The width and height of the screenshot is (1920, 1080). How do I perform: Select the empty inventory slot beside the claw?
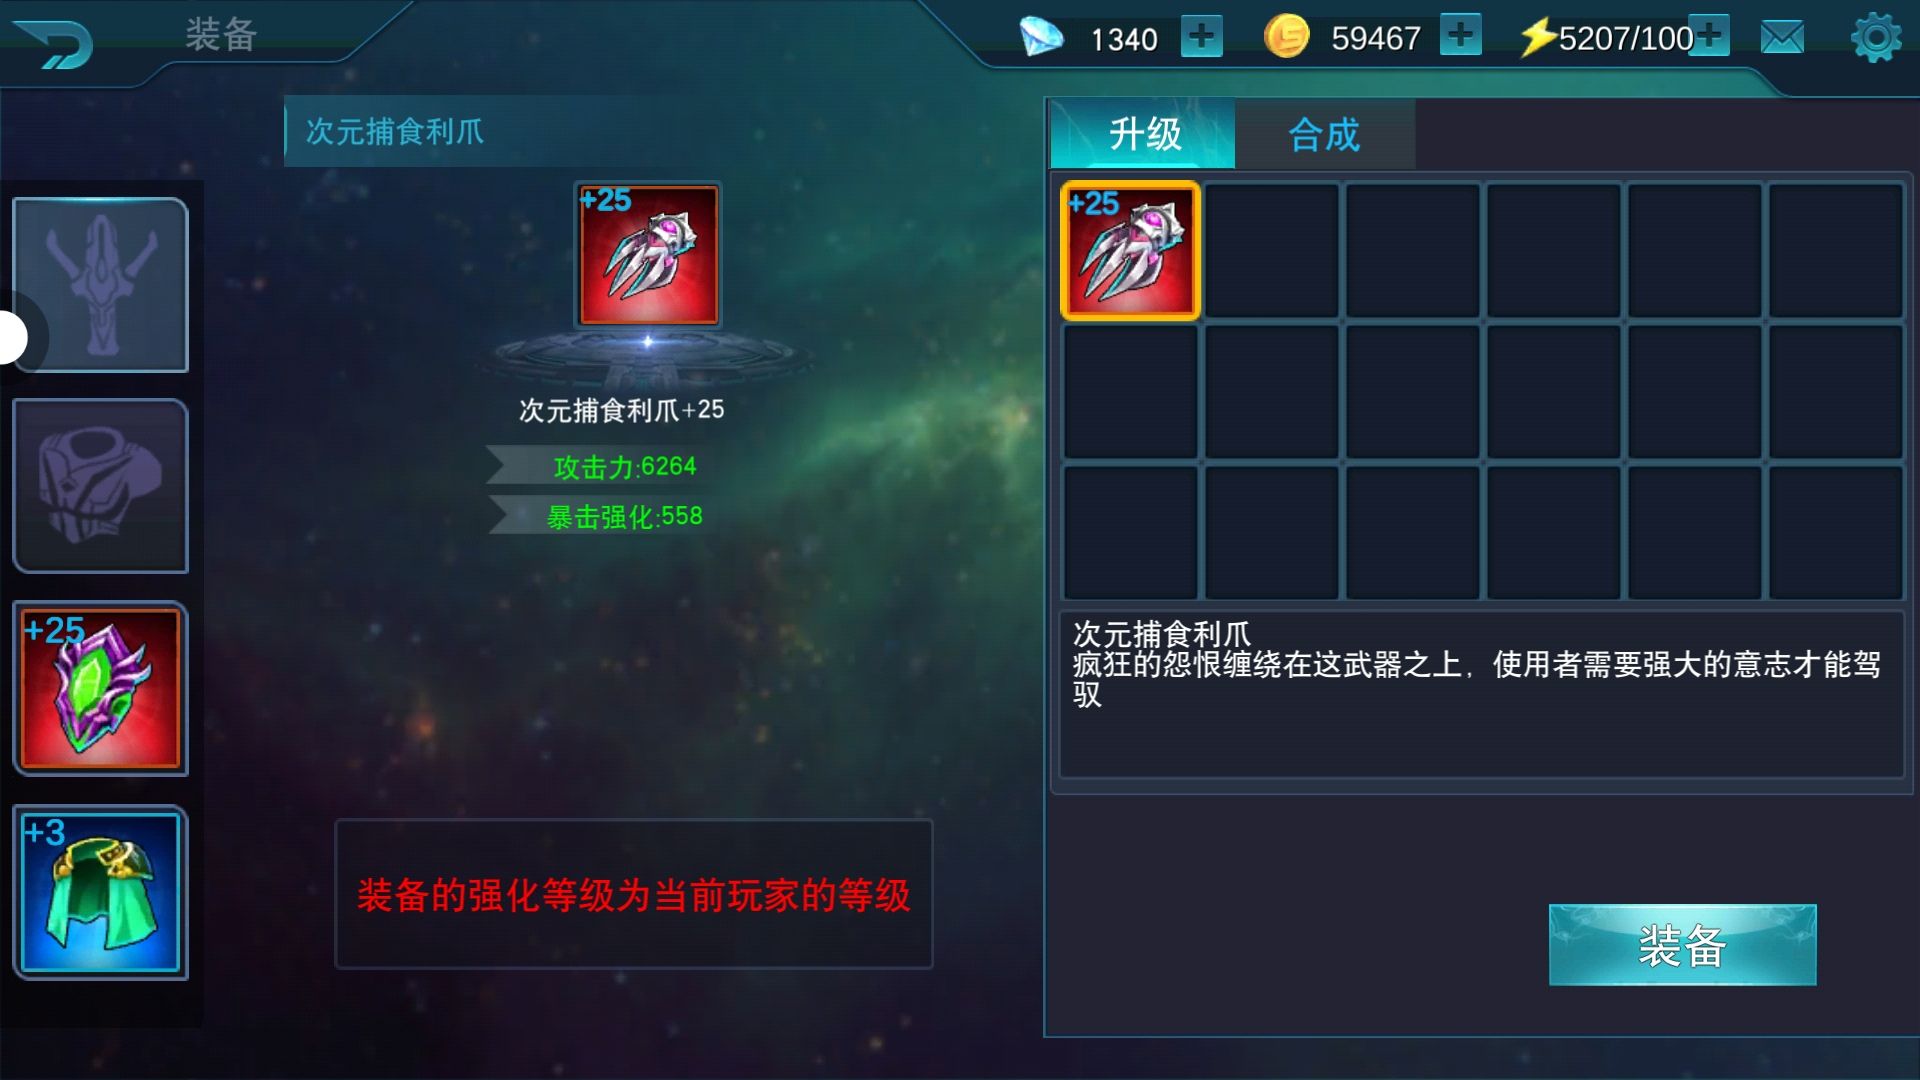click(x=1271, y=251)
